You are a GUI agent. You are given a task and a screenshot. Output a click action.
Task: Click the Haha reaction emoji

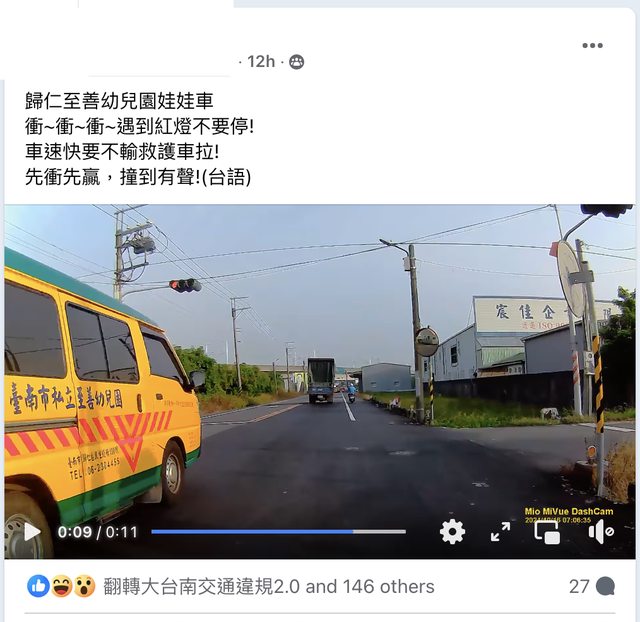tap(62, 586)
